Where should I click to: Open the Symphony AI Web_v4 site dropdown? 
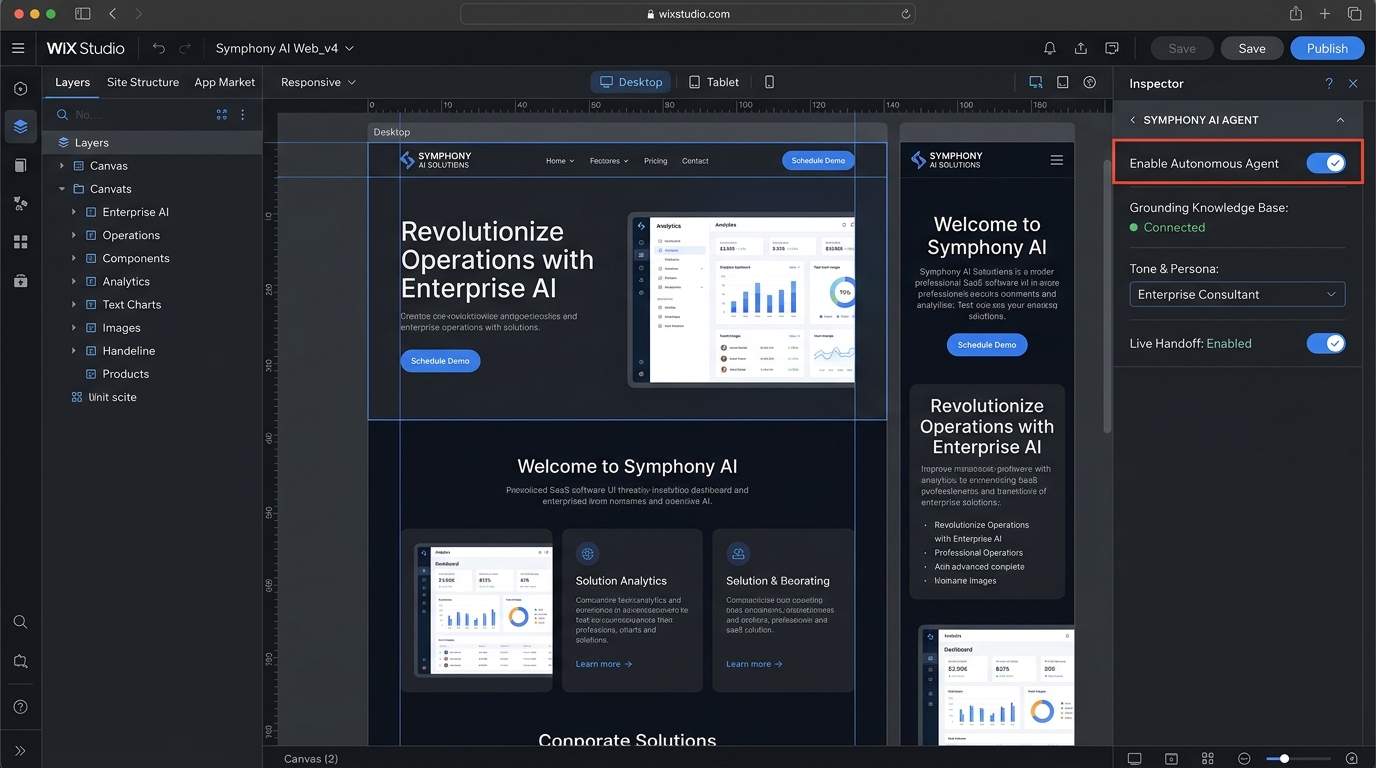click(285, 48)
